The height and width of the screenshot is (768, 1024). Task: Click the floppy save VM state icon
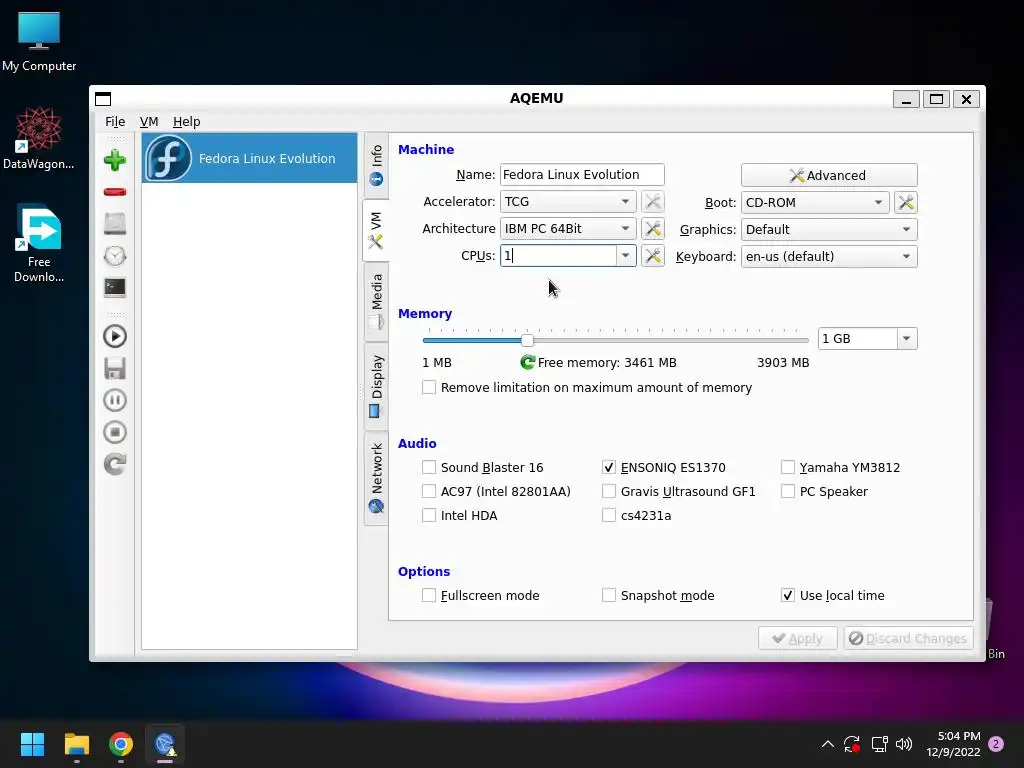[115, 368]
